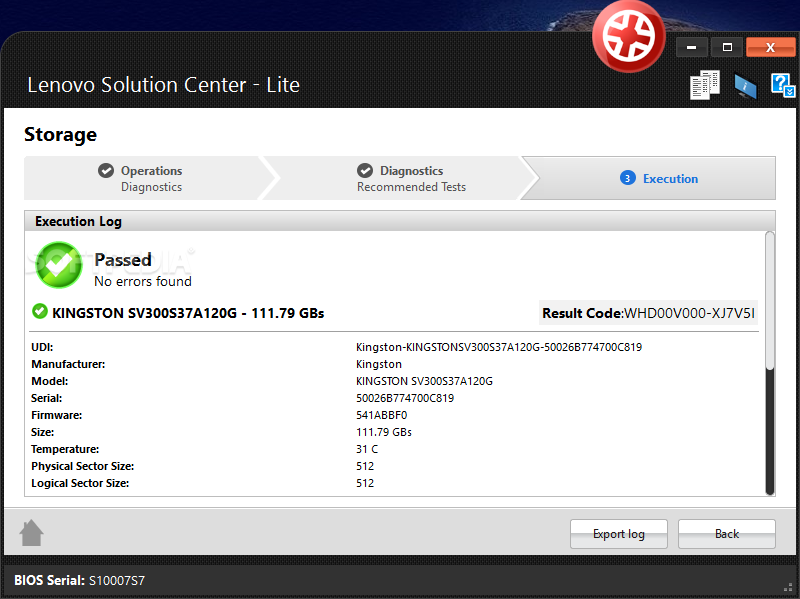Click the Size value 111.79 GBs
Image resolution: width=800 pixels, height=599 pixels.
(384, 432)
